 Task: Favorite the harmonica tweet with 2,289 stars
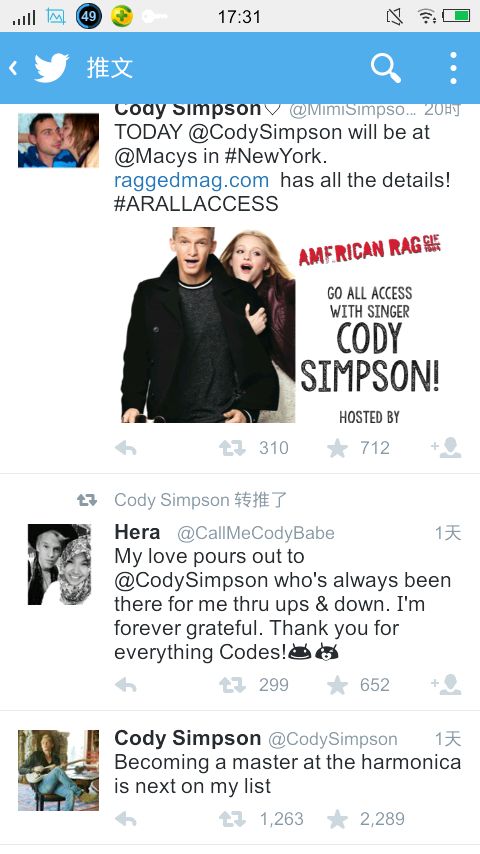(337, 819)
